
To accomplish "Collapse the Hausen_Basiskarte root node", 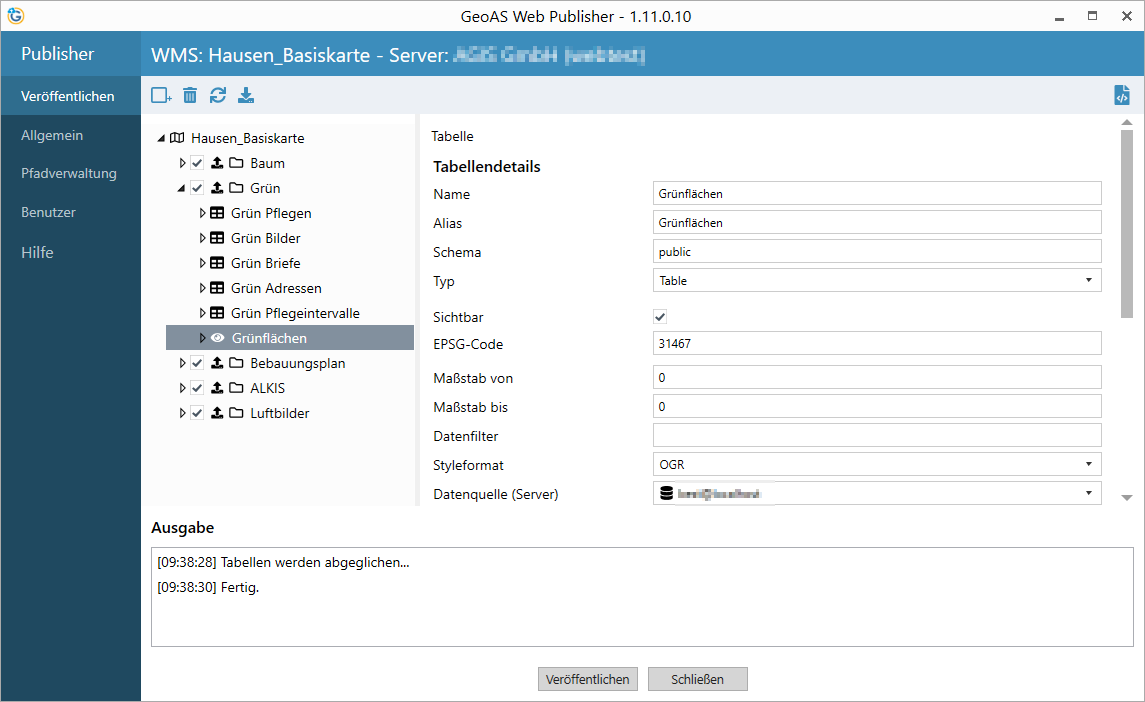I will [x=161, y=138].
